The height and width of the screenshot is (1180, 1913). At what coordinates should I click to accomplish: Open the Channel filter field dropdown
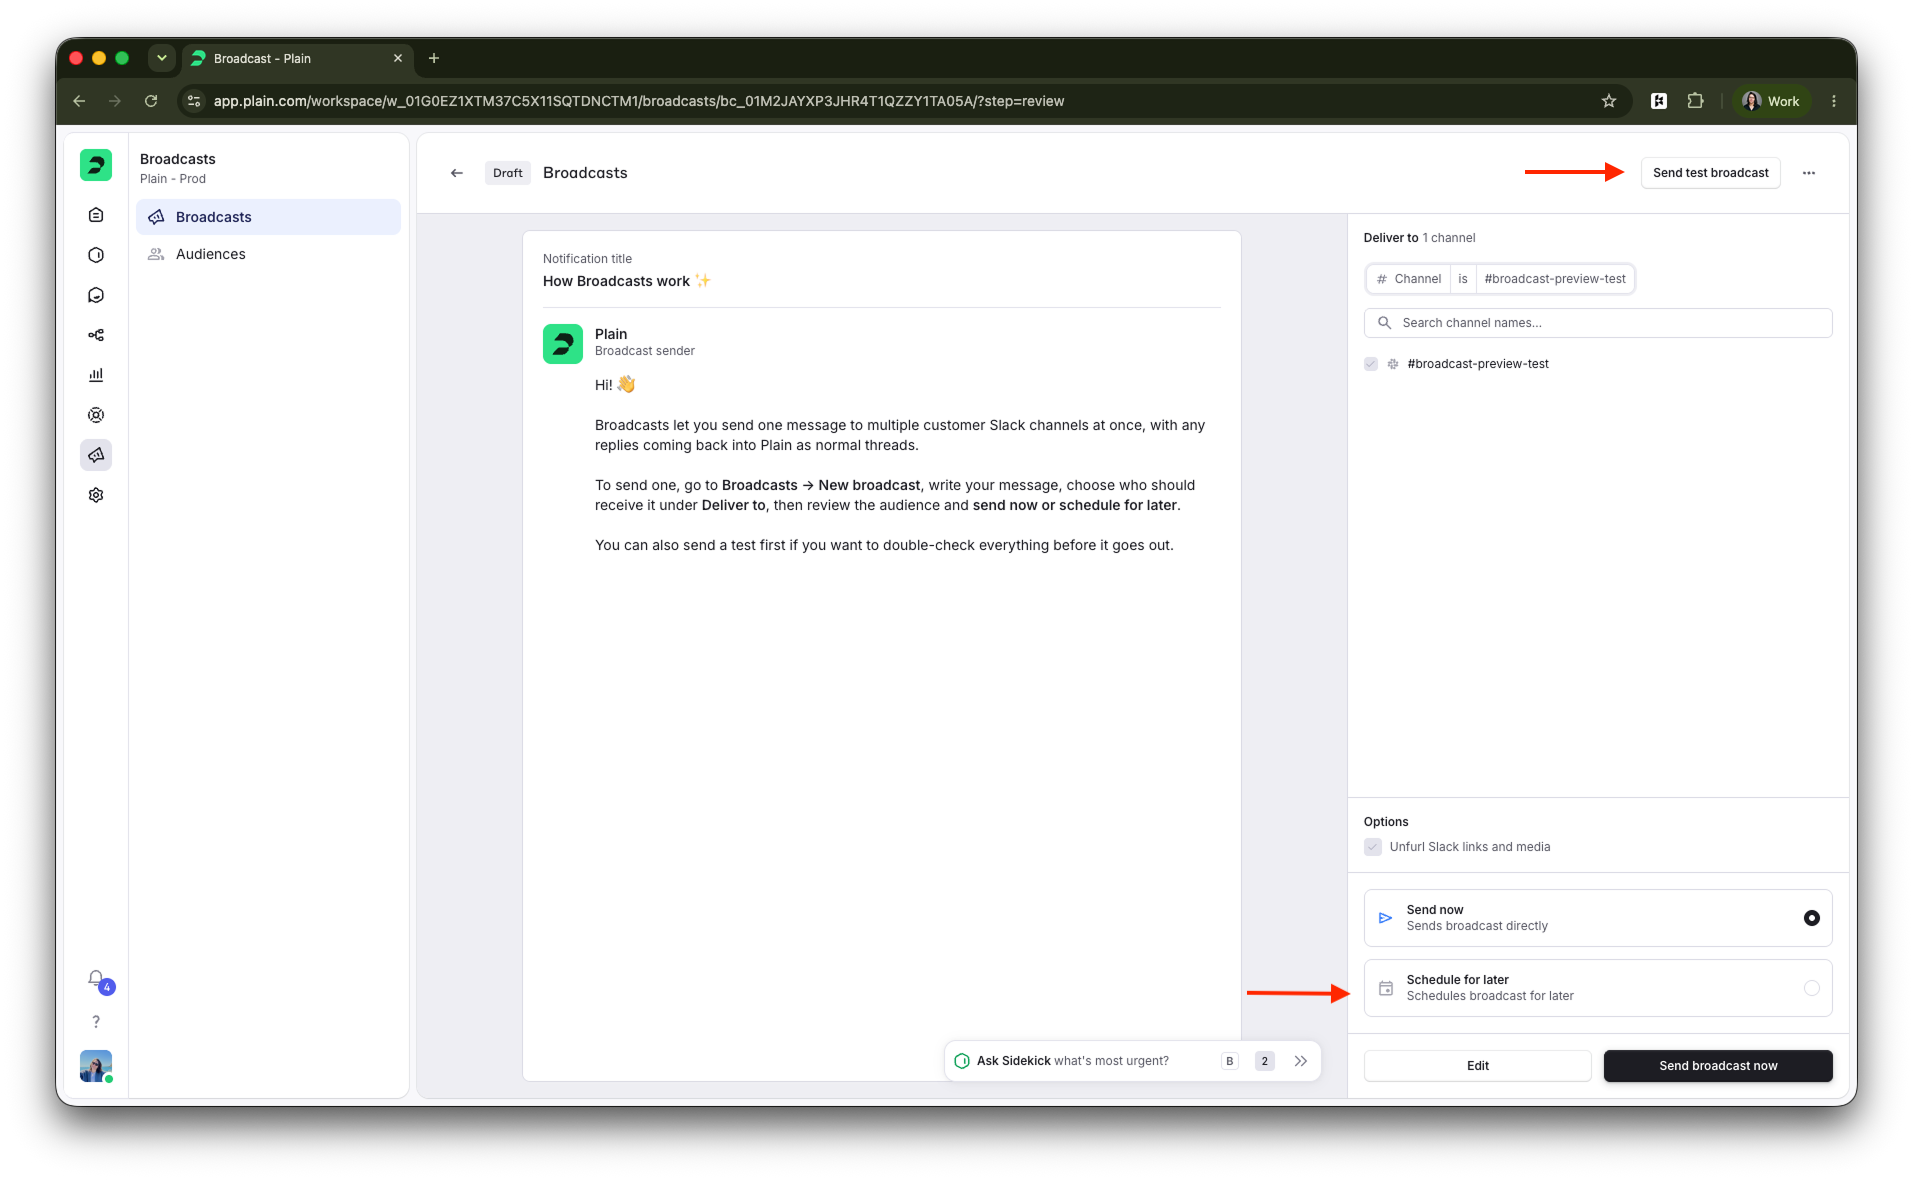(x=1409, y=279)
